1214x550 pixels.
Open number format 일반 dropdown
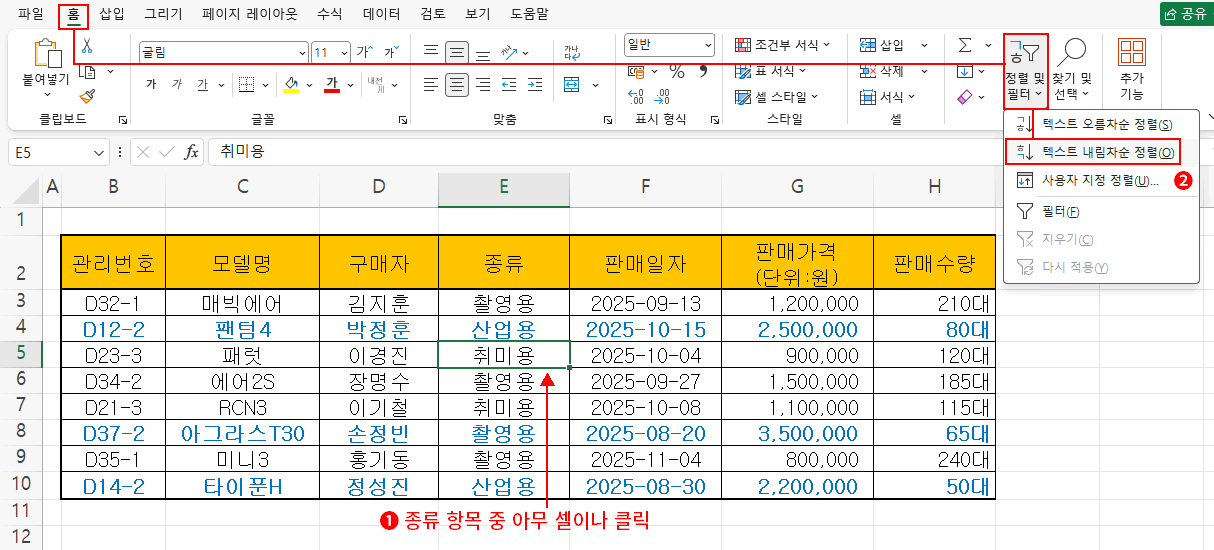(x=669, y=45)
